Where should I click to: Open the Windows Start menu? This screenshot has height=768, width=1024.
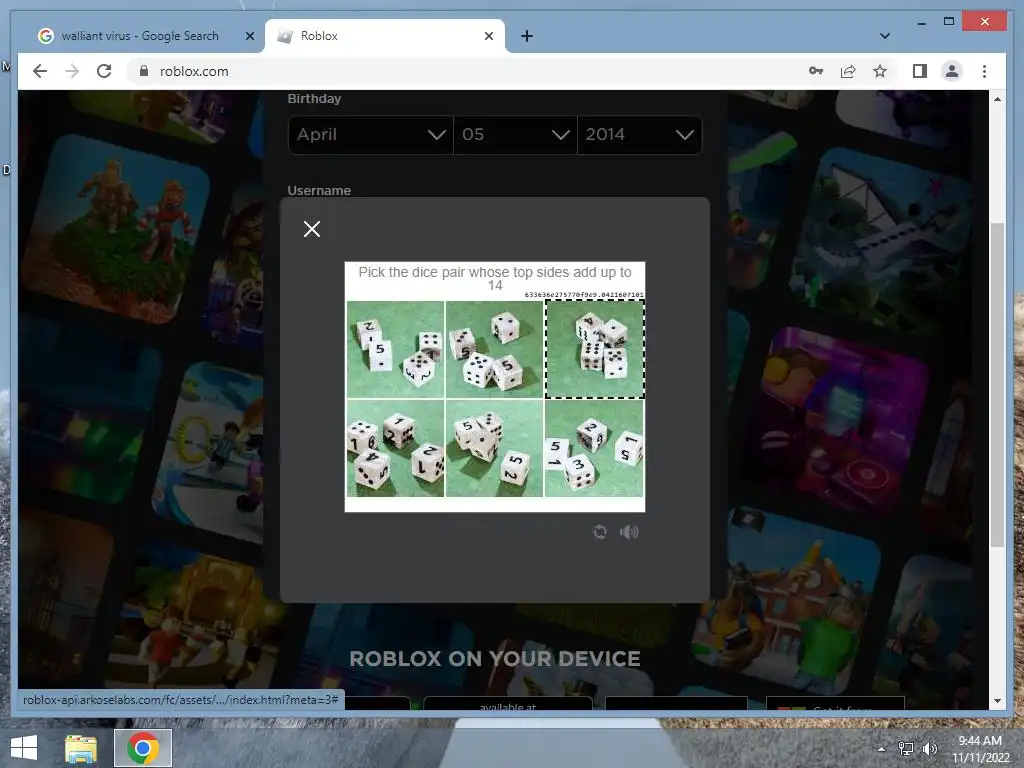24,748
